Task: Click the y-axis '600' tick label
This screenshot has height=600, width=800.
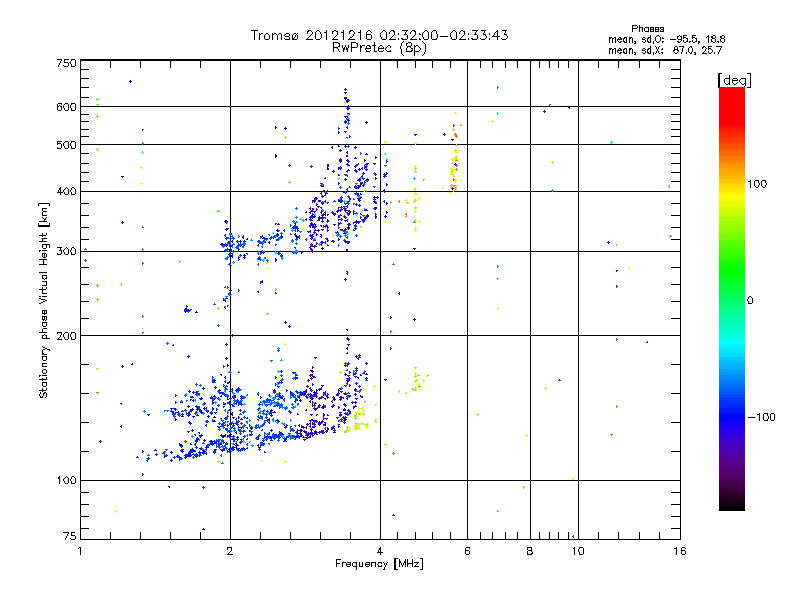Action: pos(67,107)
